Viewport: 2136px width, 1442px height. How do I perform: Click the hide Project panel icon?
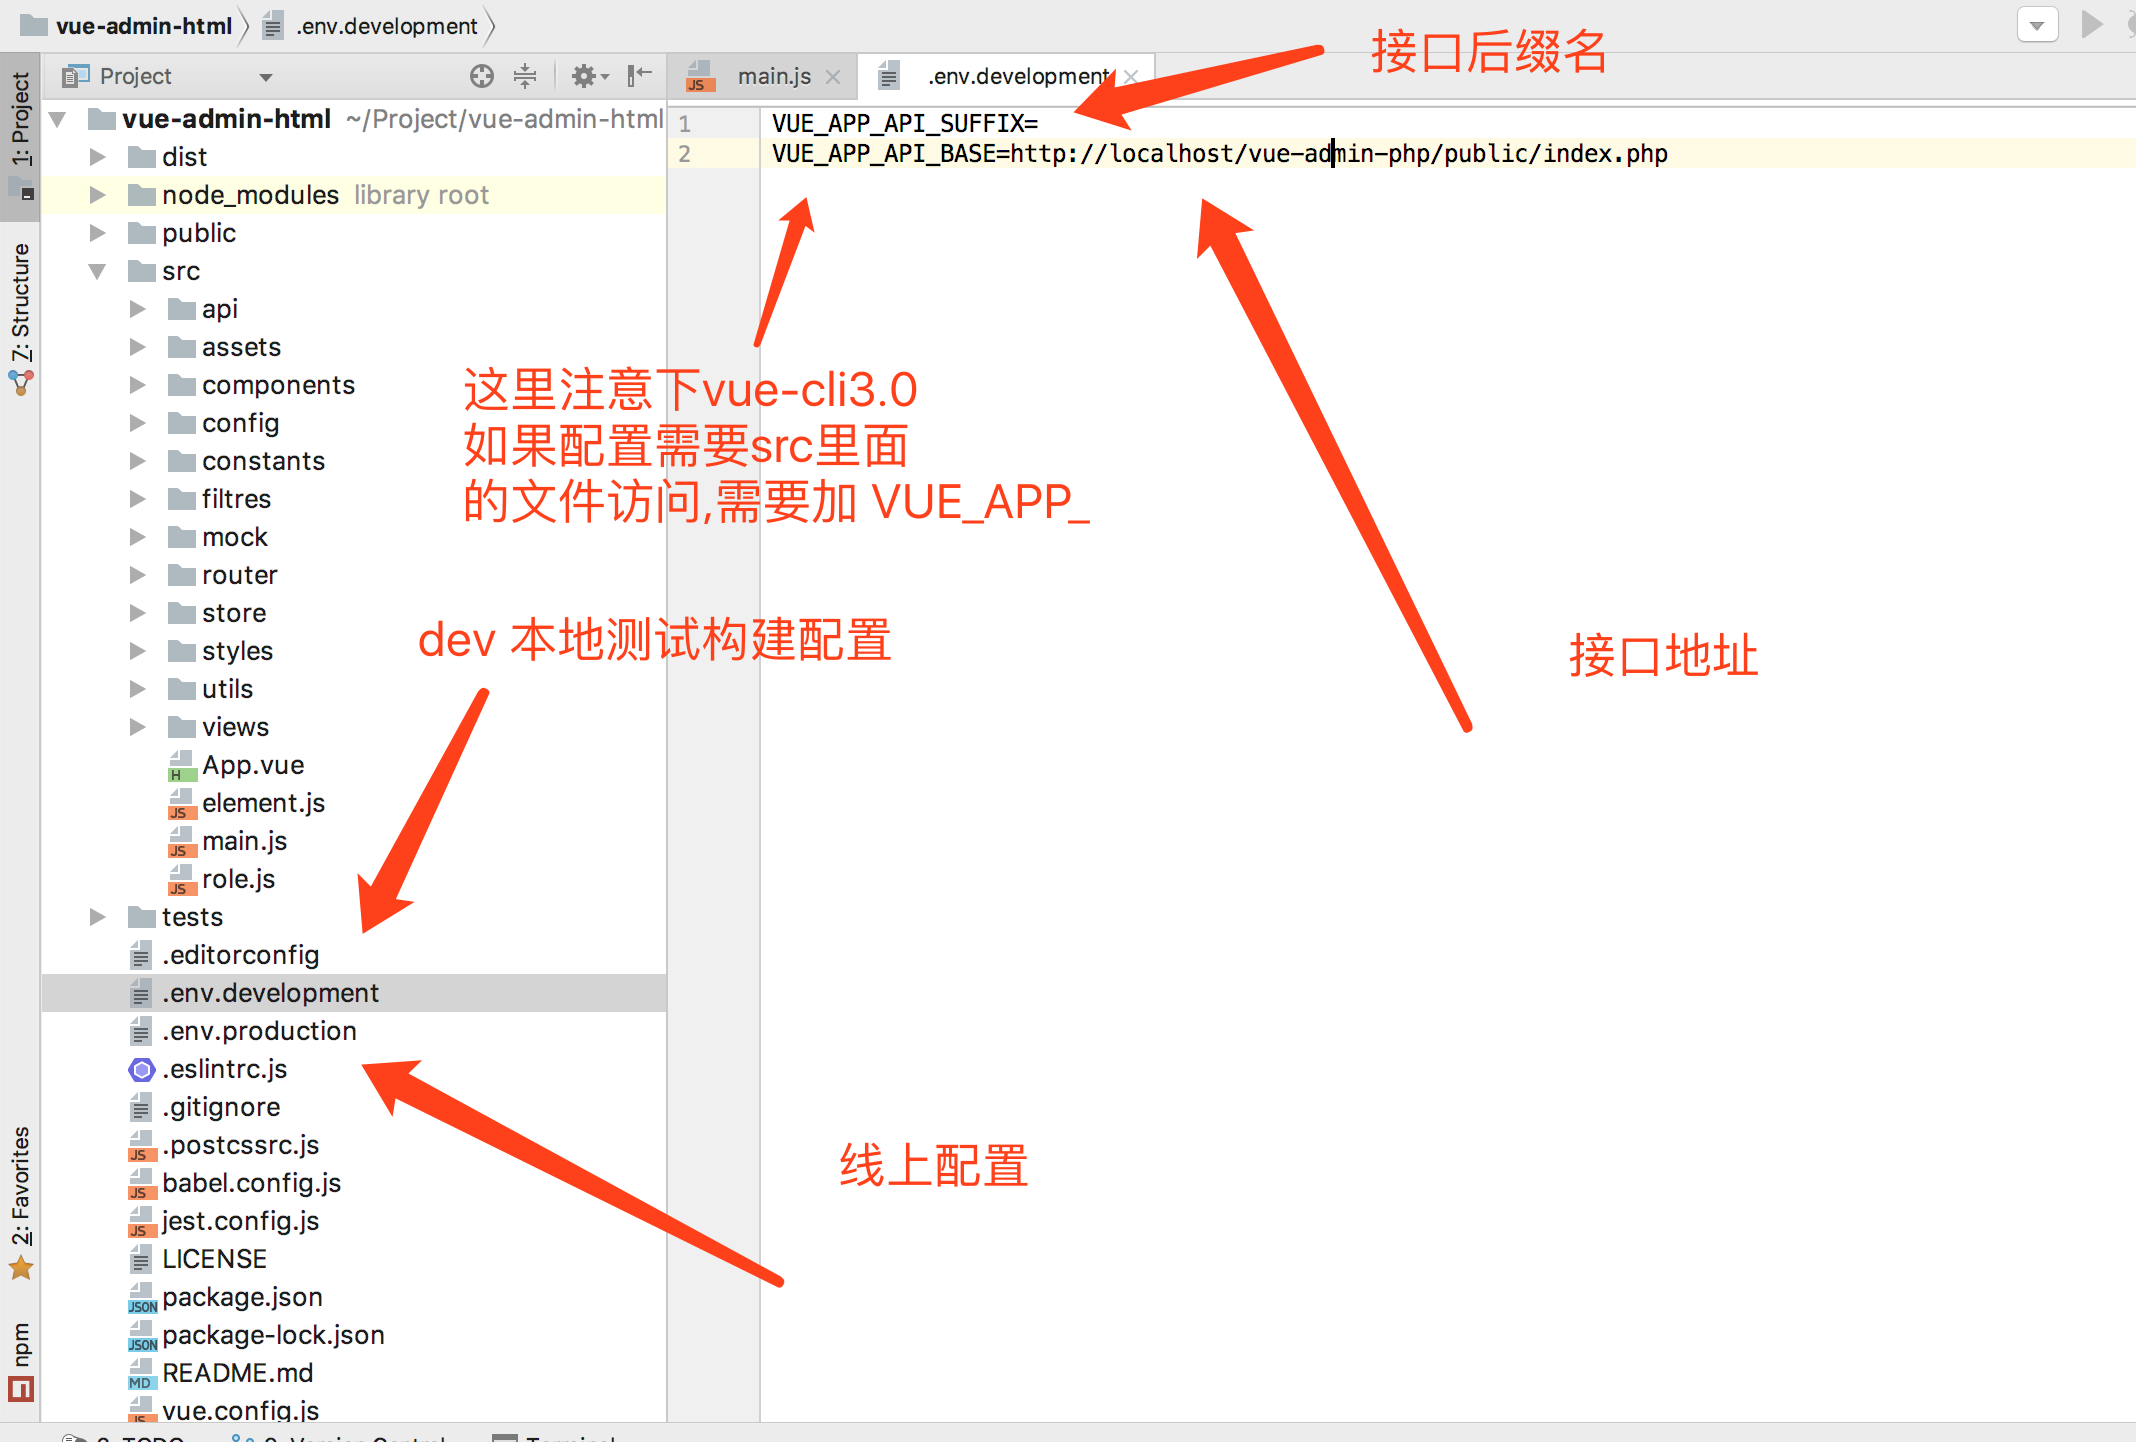click(x=639, y=76)
